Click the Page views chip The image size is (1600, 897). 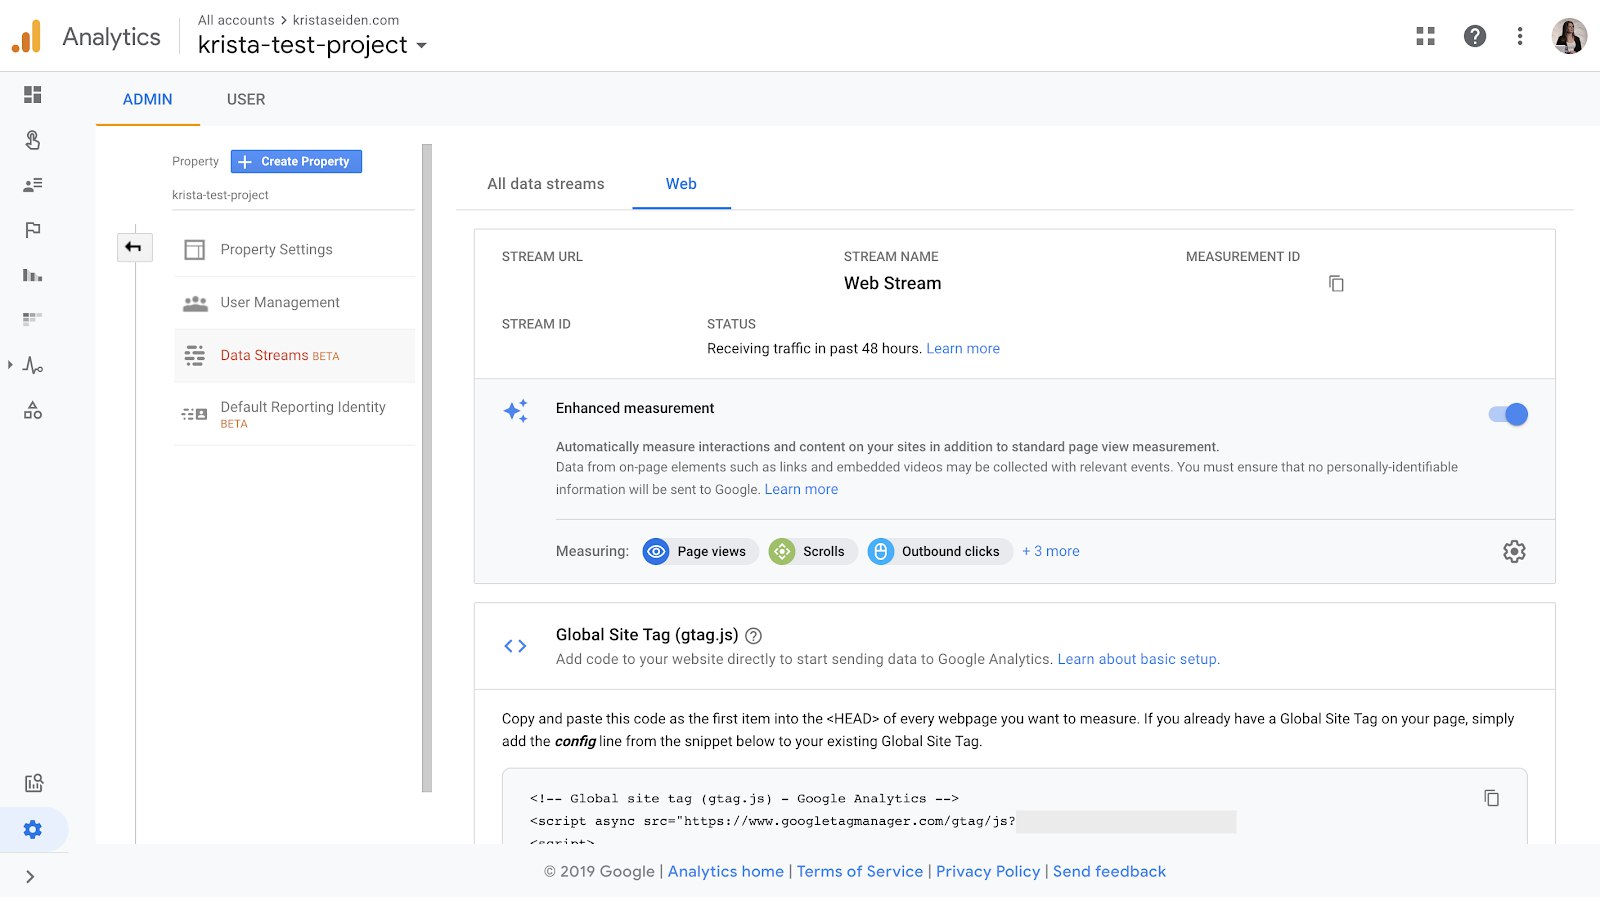tap(699, 552)
